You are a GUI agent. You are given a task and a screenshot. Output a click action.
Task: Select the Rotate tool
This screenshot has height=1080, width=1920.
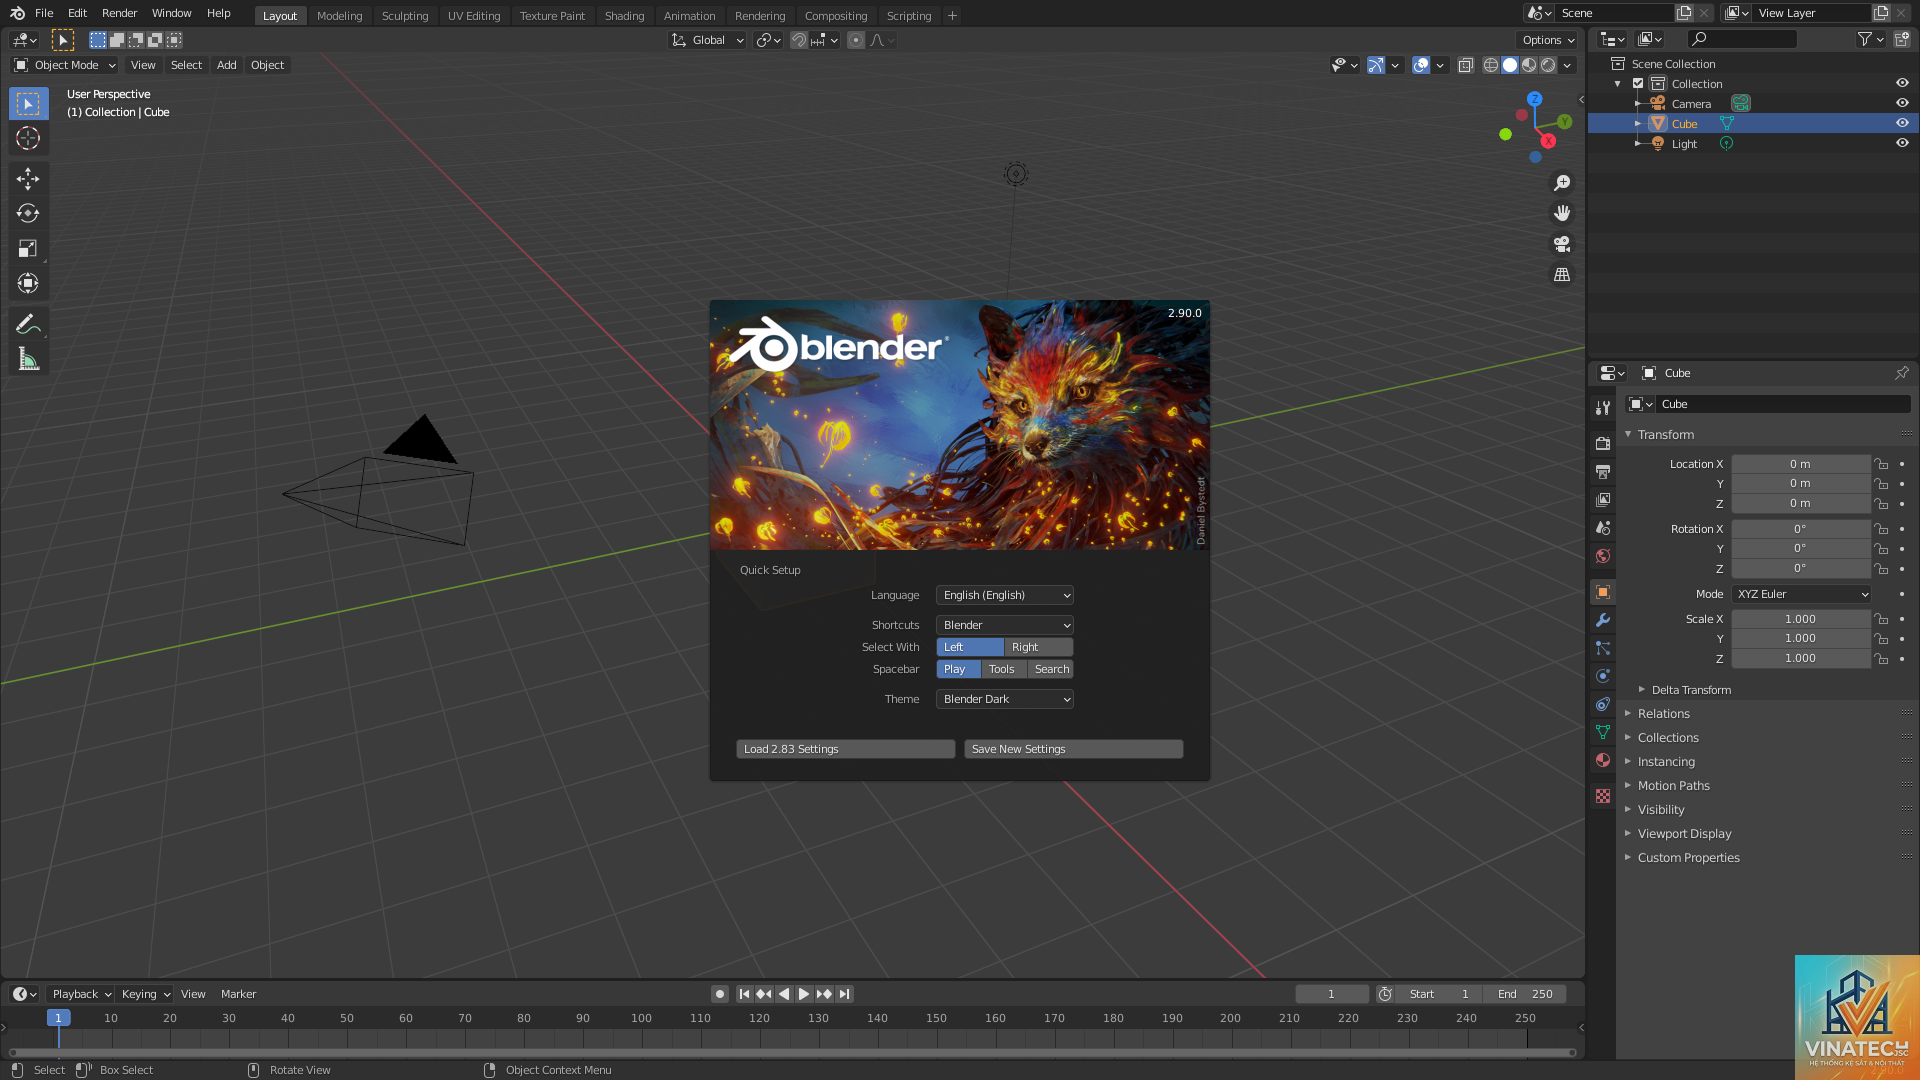pyautogui.click(x=28, y=214)
